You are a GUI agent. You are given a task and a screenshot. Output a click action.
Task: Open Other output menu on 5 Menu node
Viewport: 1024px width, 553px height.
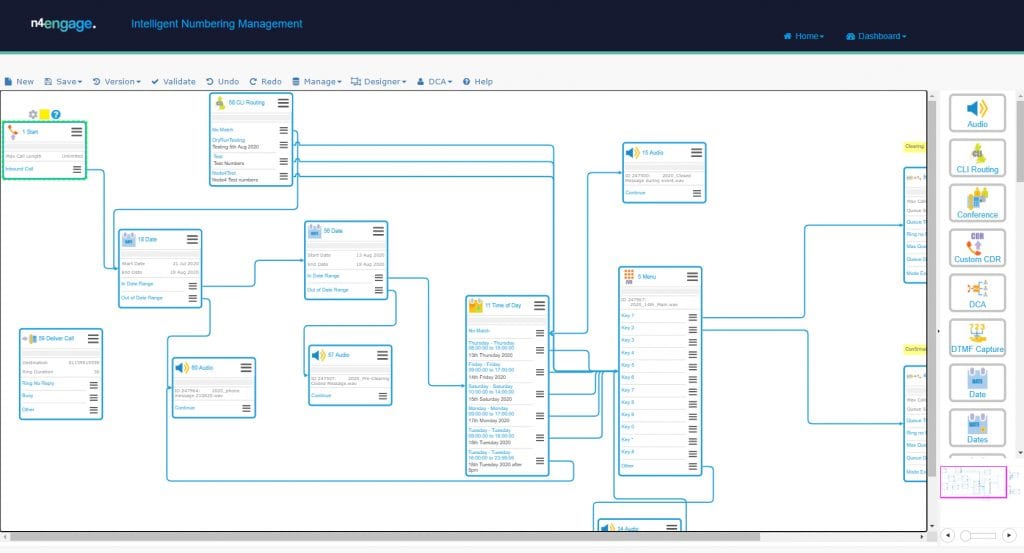693,466
